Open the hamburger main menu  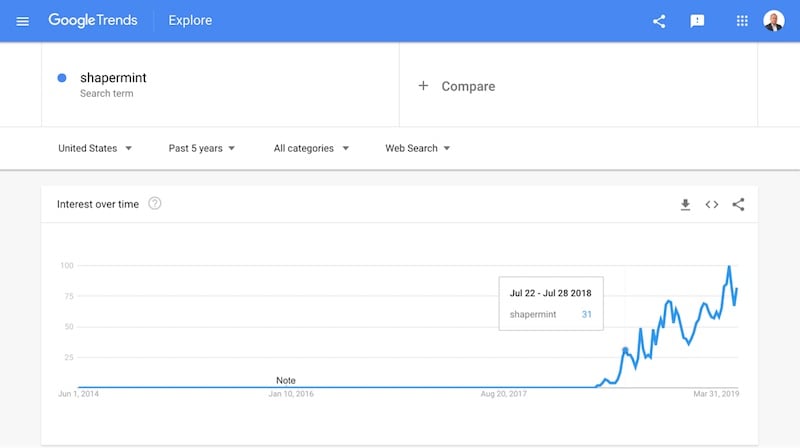click(22, 21)
